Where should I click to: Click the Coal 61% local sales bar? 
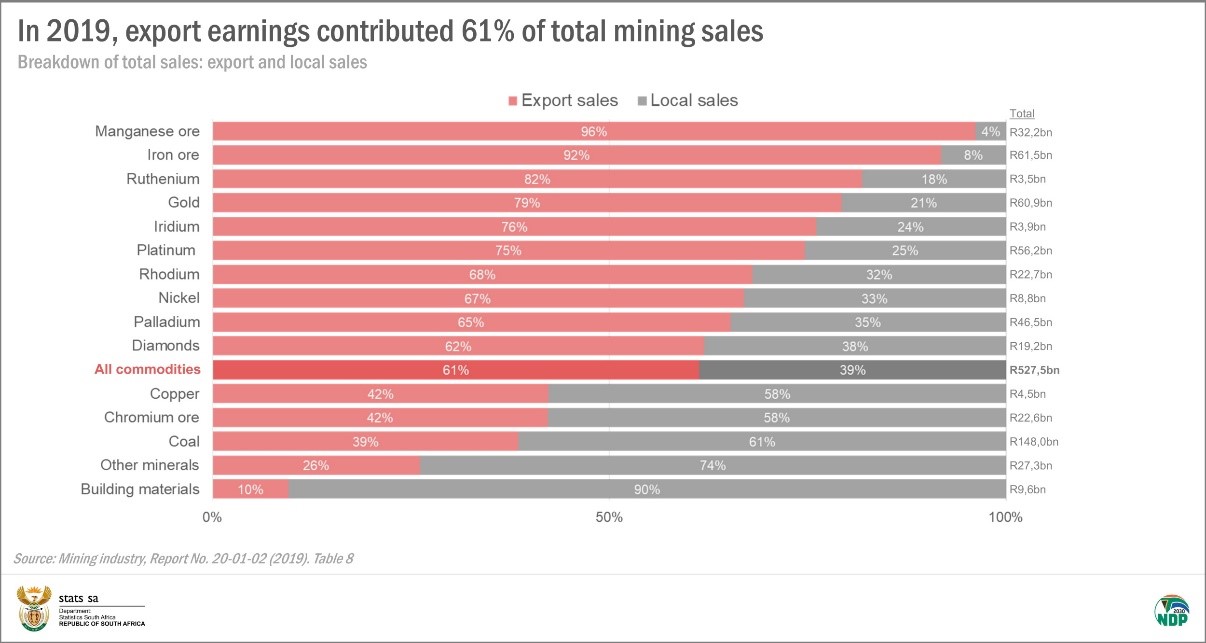pos(762,441)
